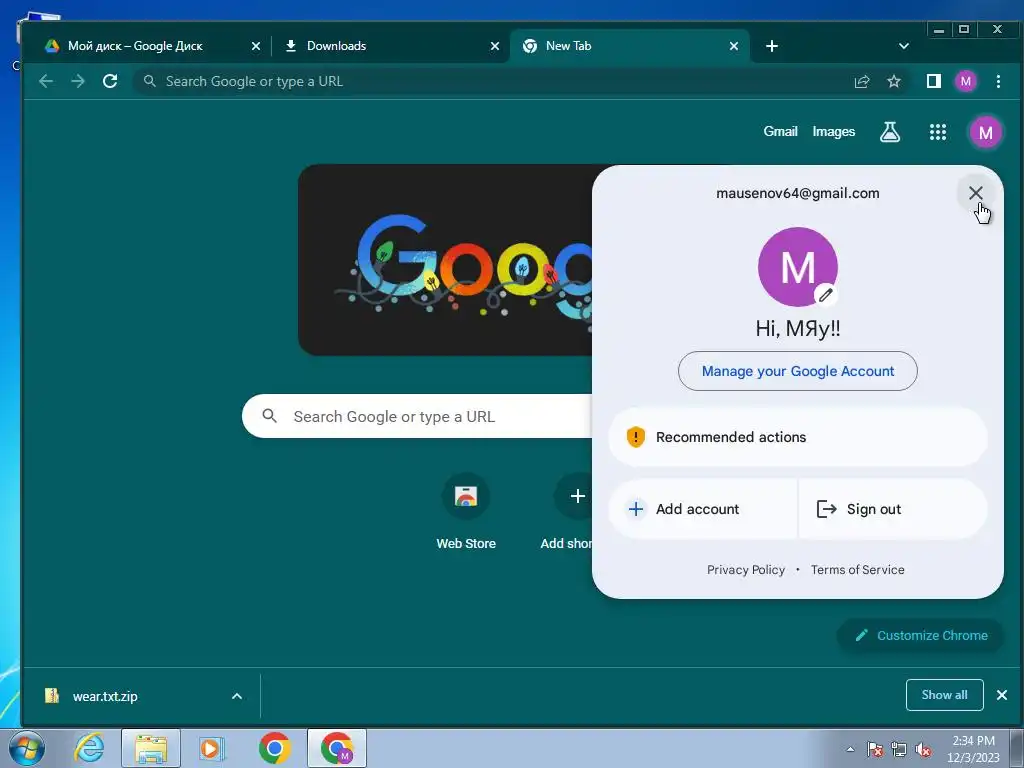
Task: Open Terms of Service link
Action: tap(857, 569)
